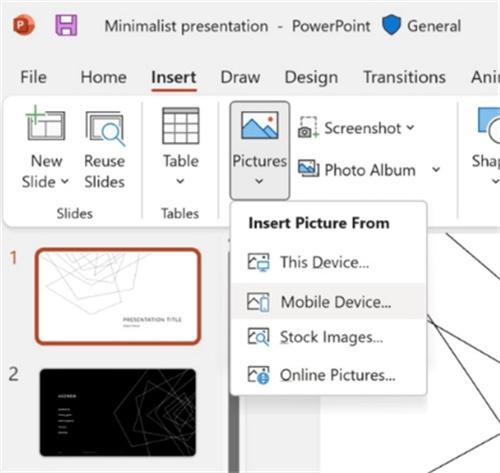Click the Photo Album icon
The image size is (500, 473).
(308, 169)
